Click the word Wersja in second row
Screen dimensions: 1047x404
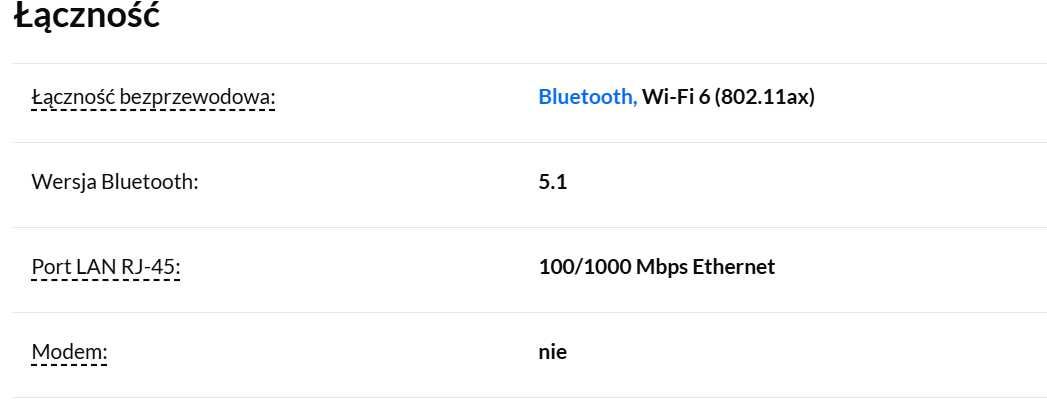64,182
